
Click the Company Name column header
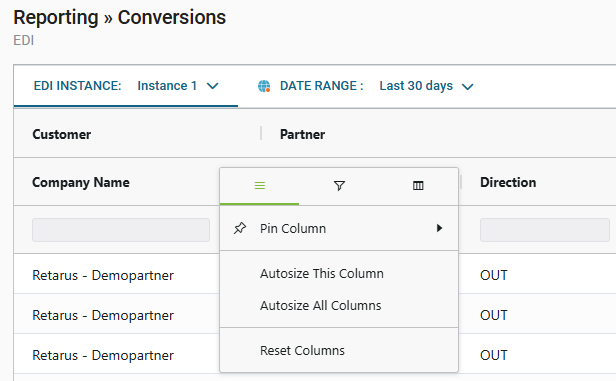(81, 182)
